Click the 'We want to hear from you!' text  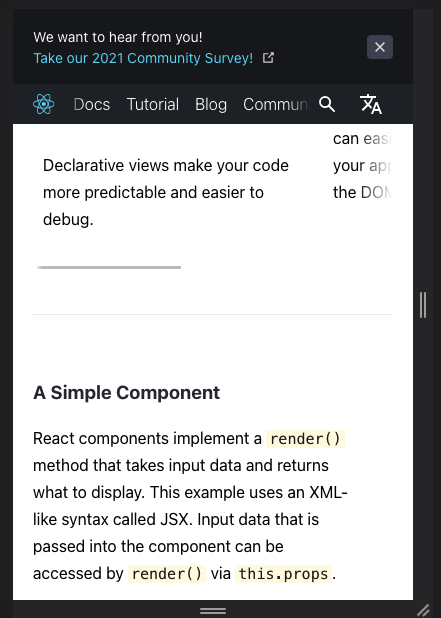[x=118, y=37]
